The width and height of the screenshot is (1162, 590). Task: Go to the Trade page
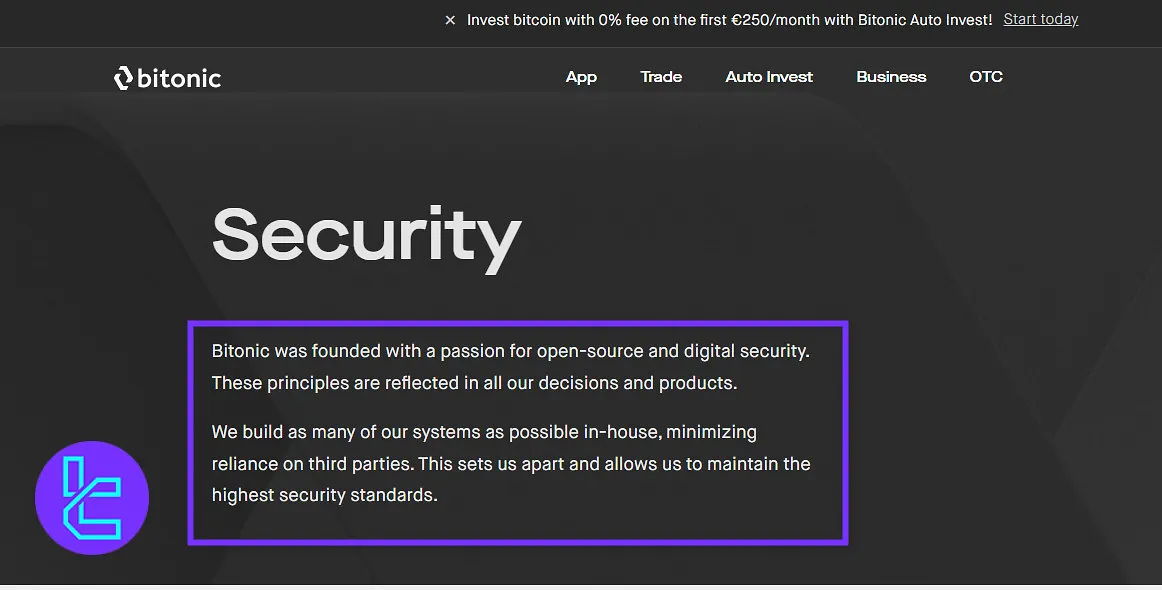tap(661, 77)
